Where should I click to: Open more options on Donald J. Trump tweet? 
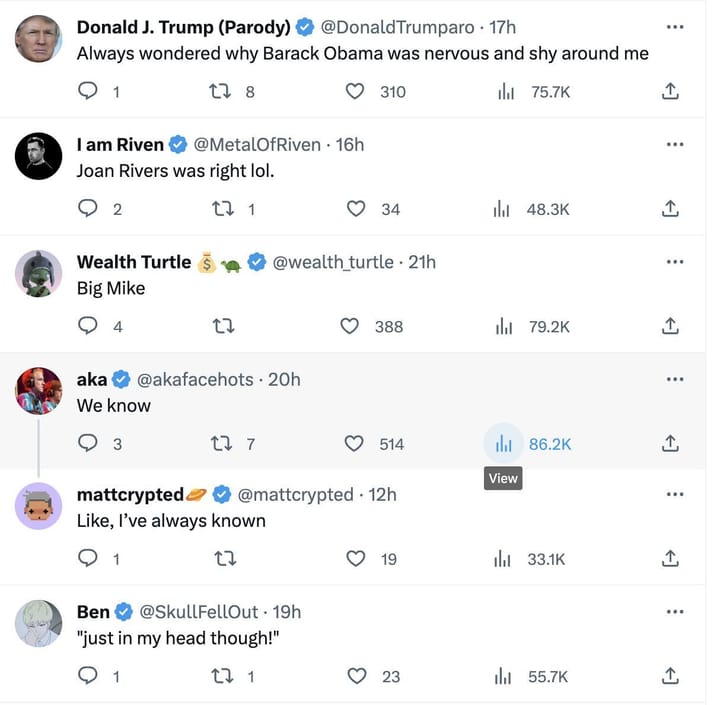tap(675, 27)
